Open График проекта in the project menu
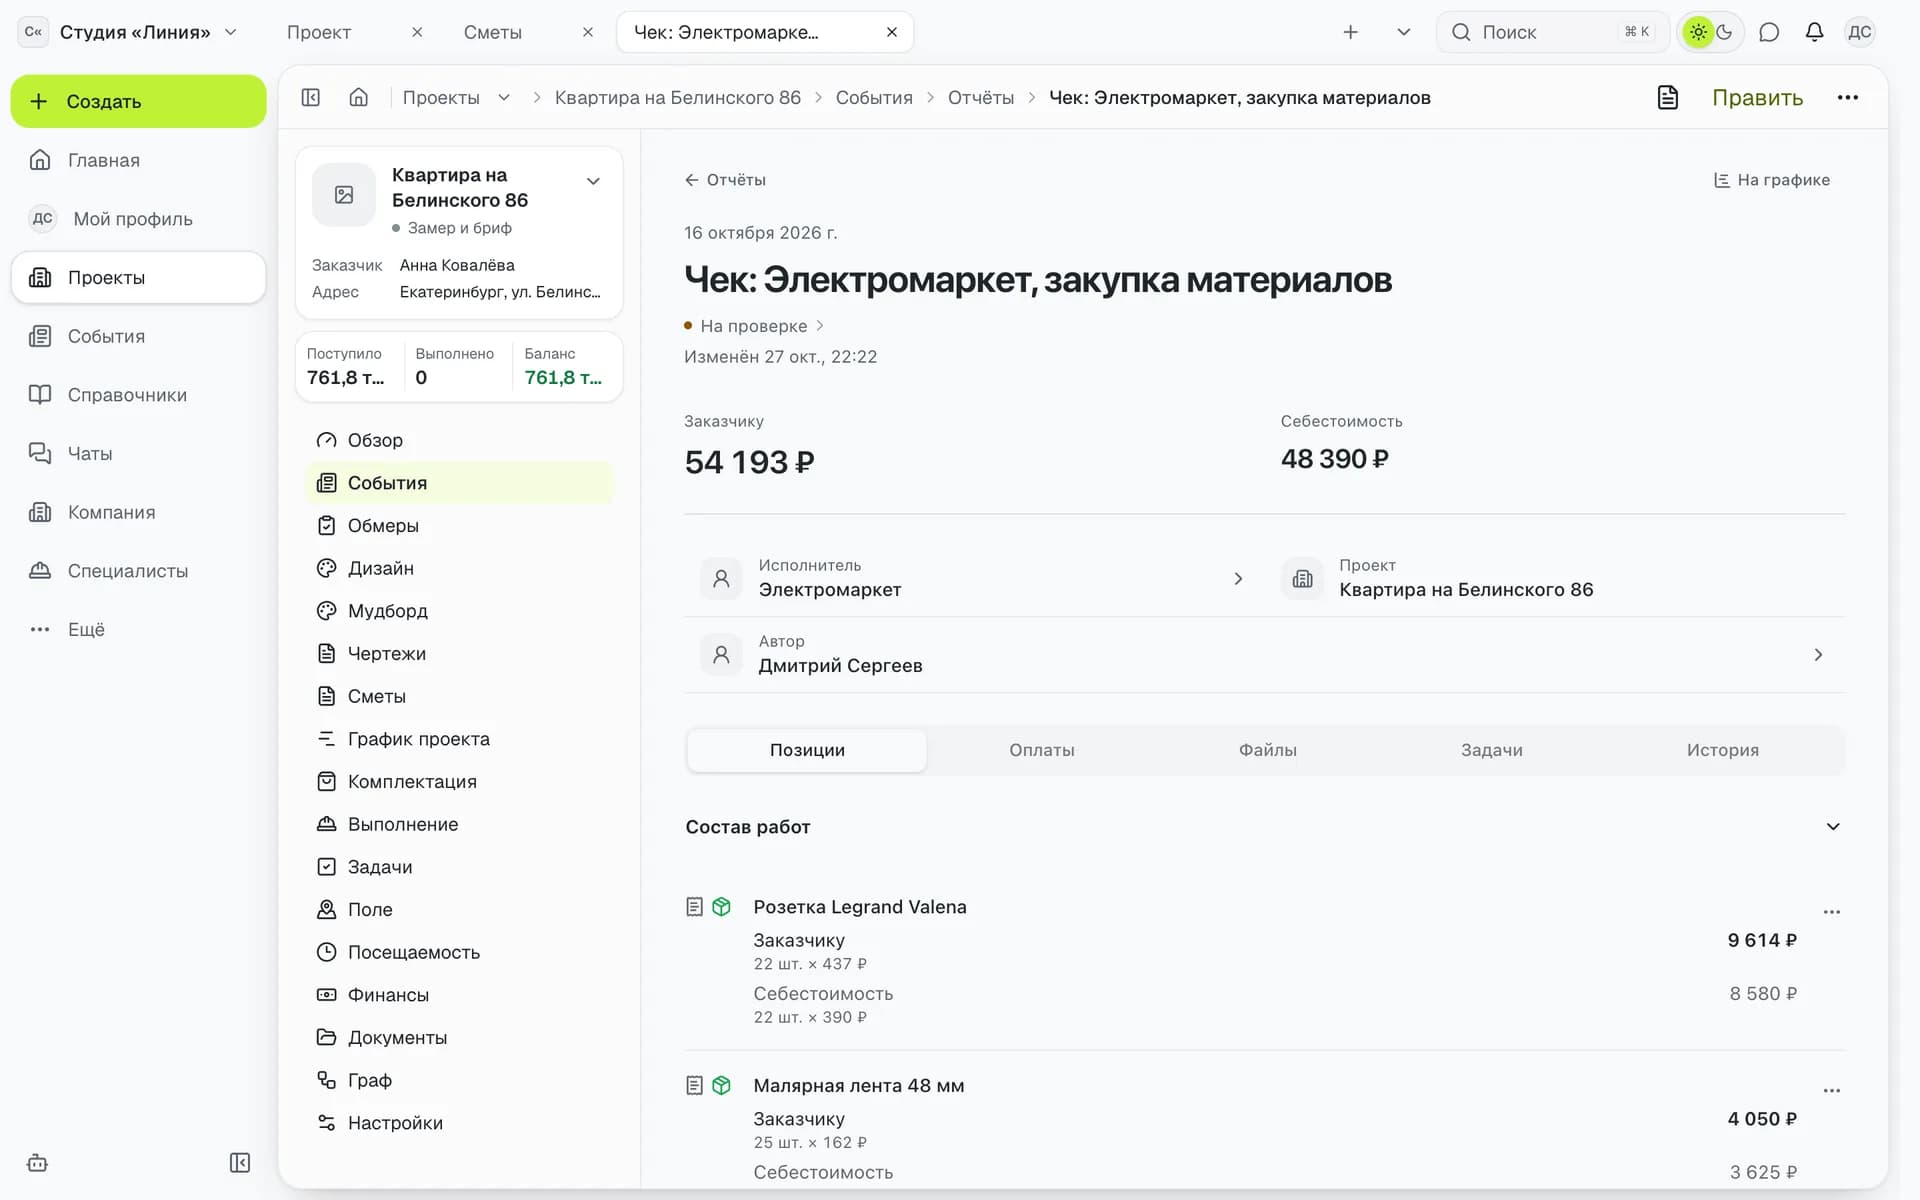 (459, 739)
